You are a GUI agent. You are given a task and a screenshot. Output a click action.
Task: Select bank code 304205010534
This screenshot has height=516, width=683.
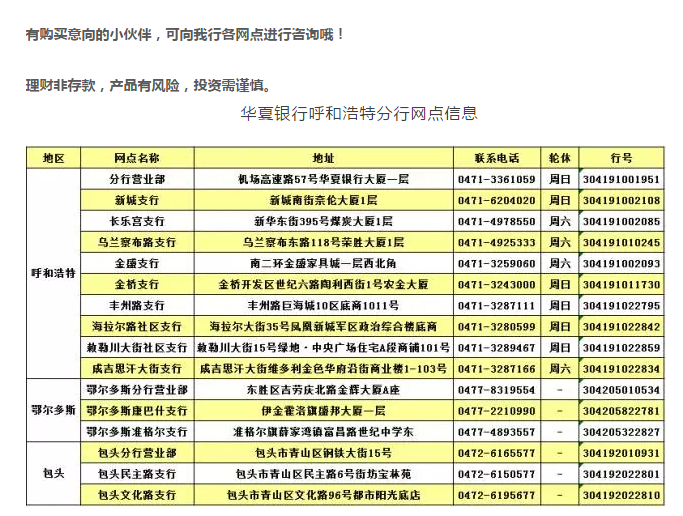coord(622,389)
